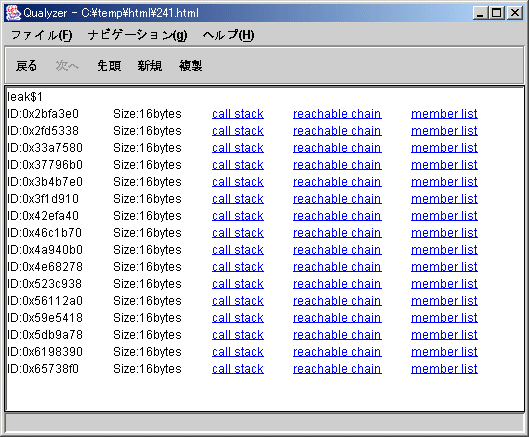Image resolution: width=529 pixels, height=437 pixels.
Task: Open reachable chain for ID:0x42efa40
Action: point(337,216)
